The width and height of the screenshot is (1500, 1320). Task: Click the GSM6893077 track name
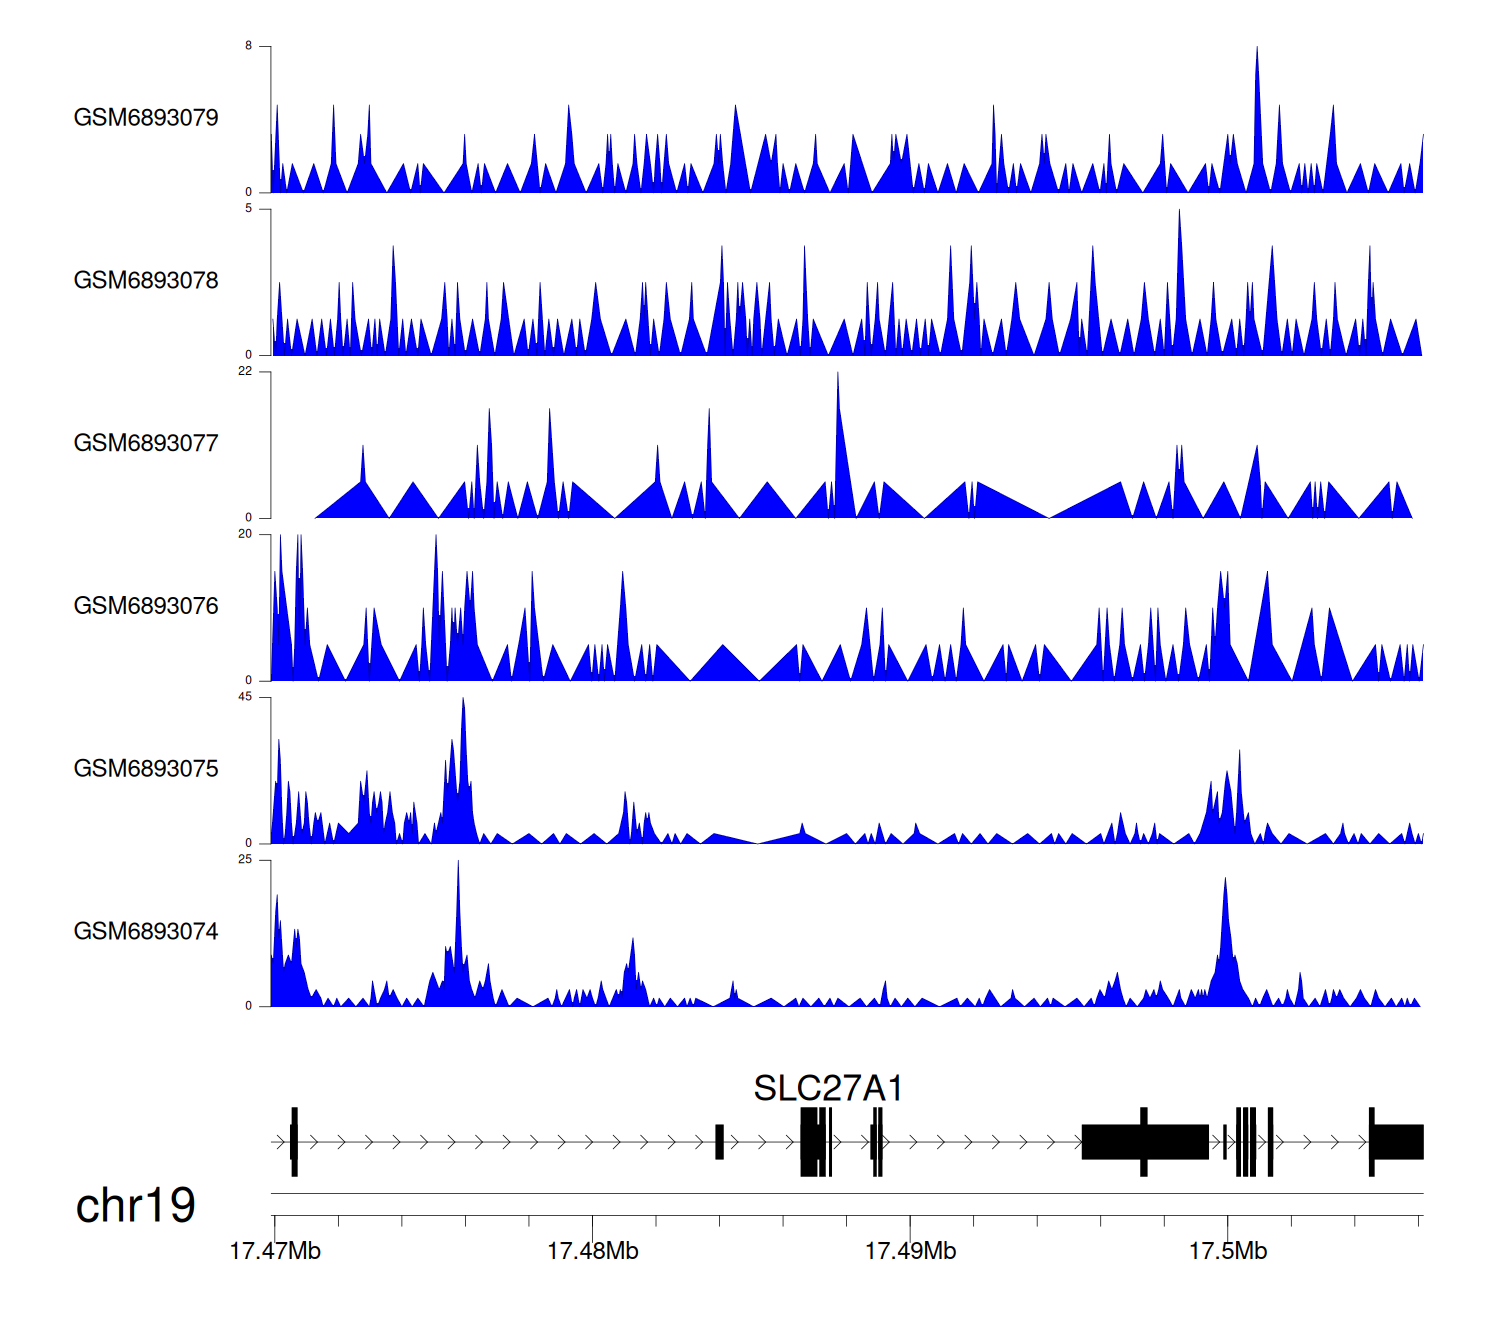pos(146,444)
